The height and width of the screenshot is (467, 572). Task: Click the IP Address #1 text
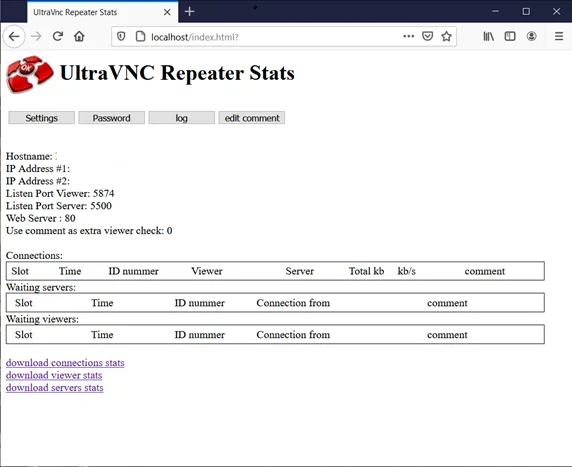pyautogui.click(x=38, y=169)
